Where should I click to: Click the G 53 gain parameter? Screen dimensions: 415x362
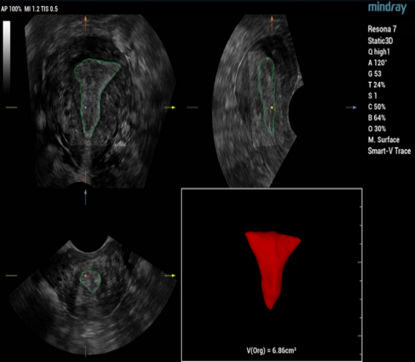(x=374, y=74)
